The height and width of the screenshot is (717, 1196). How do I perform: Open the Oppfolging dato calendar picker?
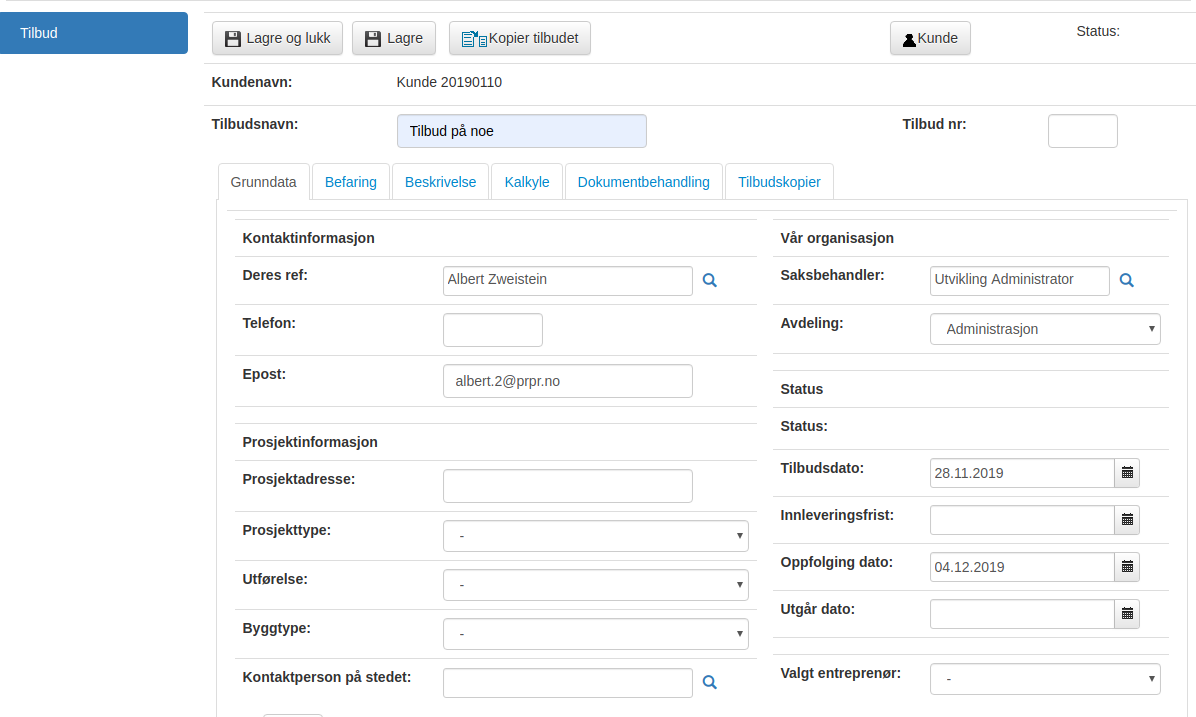pyautogui.click(x=1127, y=567)
